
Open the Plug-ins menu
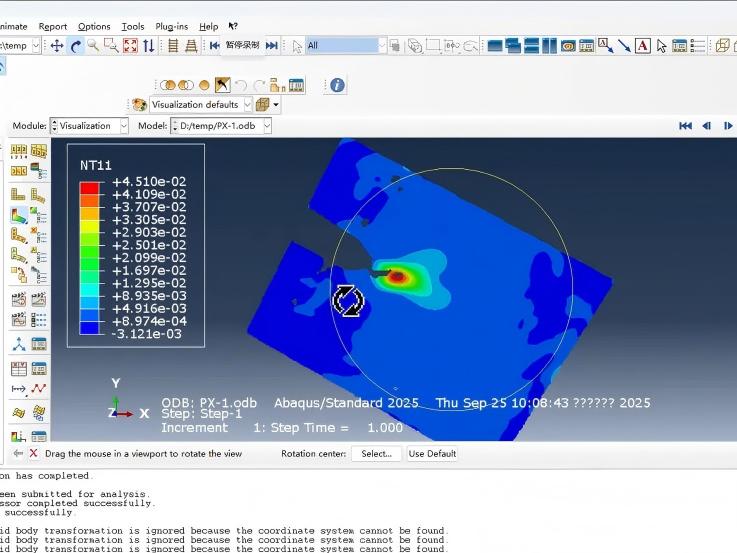(171, 27)
